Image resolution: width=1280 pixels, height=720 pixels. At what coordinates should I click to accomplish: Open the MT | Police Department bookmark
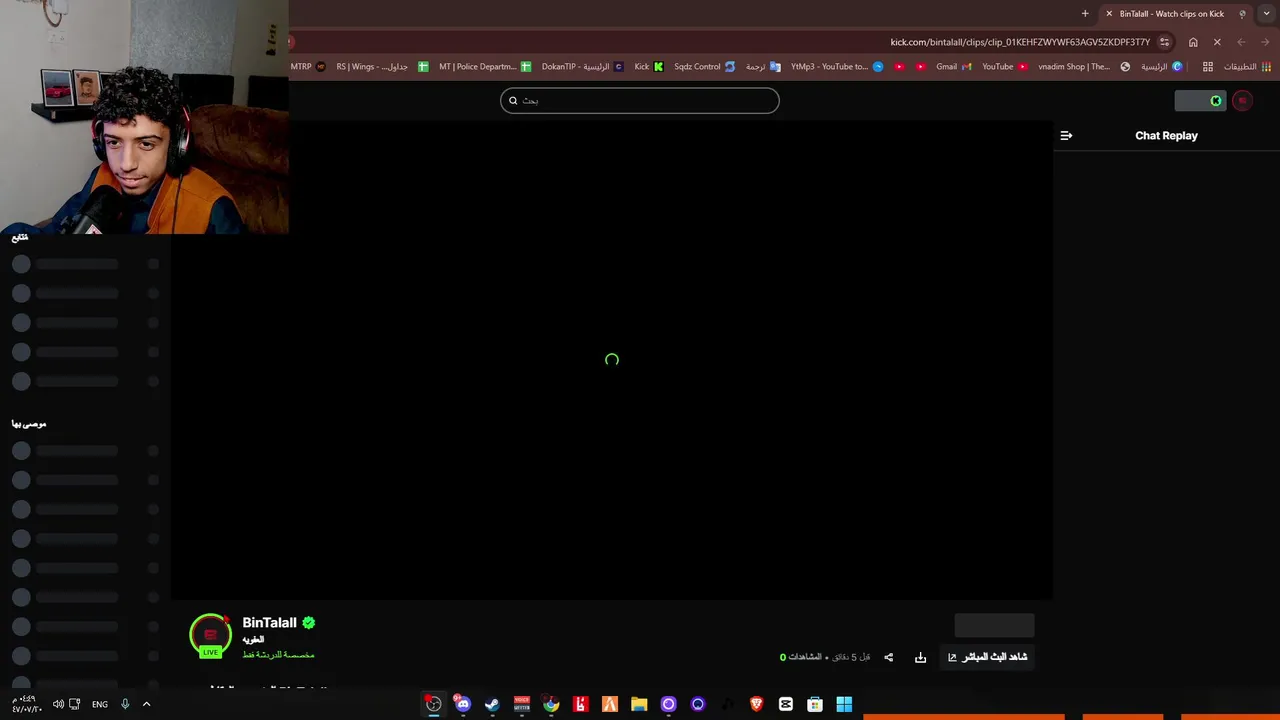coord(485,67)
